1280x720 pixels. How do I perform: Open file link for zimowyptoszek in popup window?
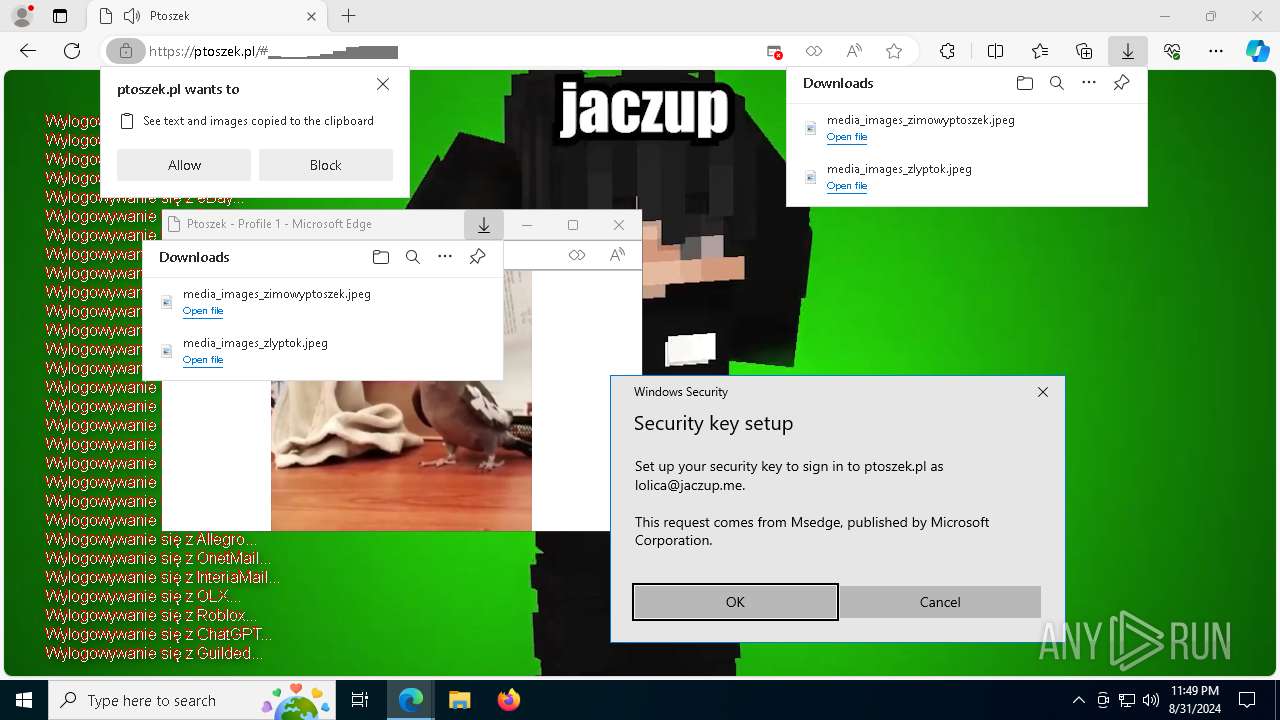203,311
